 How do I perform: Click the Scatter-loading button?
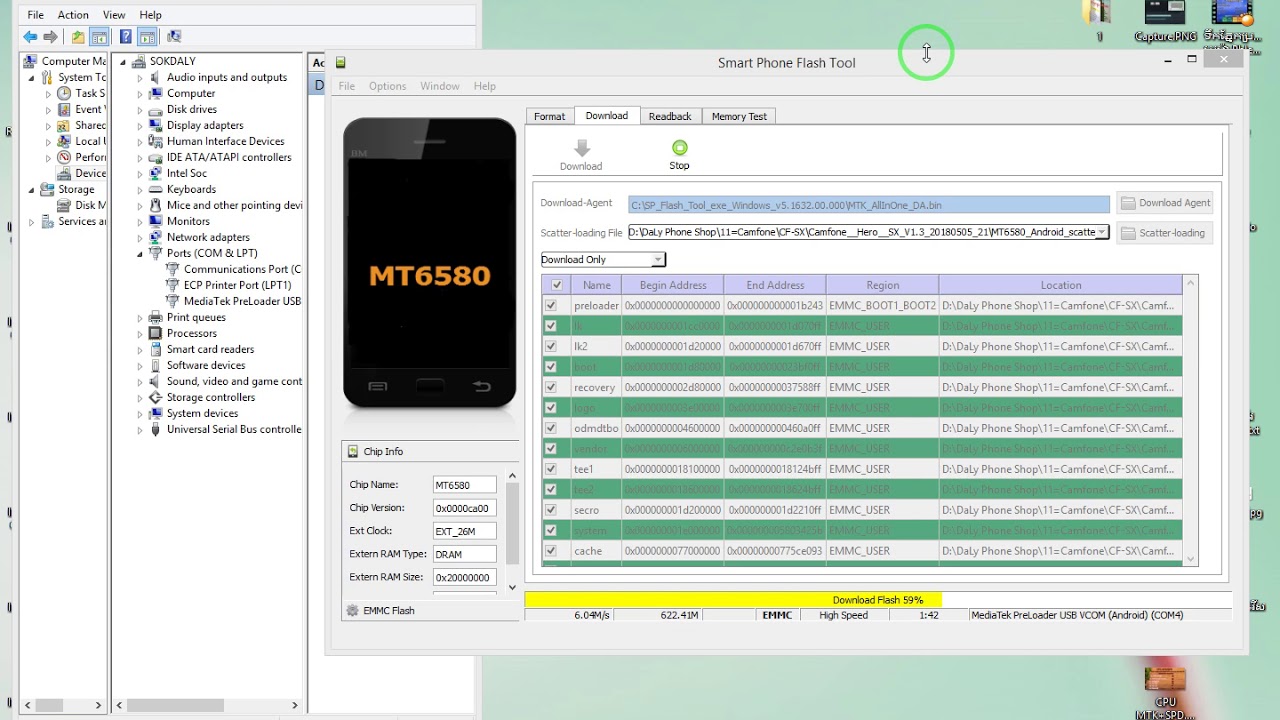pos(1164,233)
